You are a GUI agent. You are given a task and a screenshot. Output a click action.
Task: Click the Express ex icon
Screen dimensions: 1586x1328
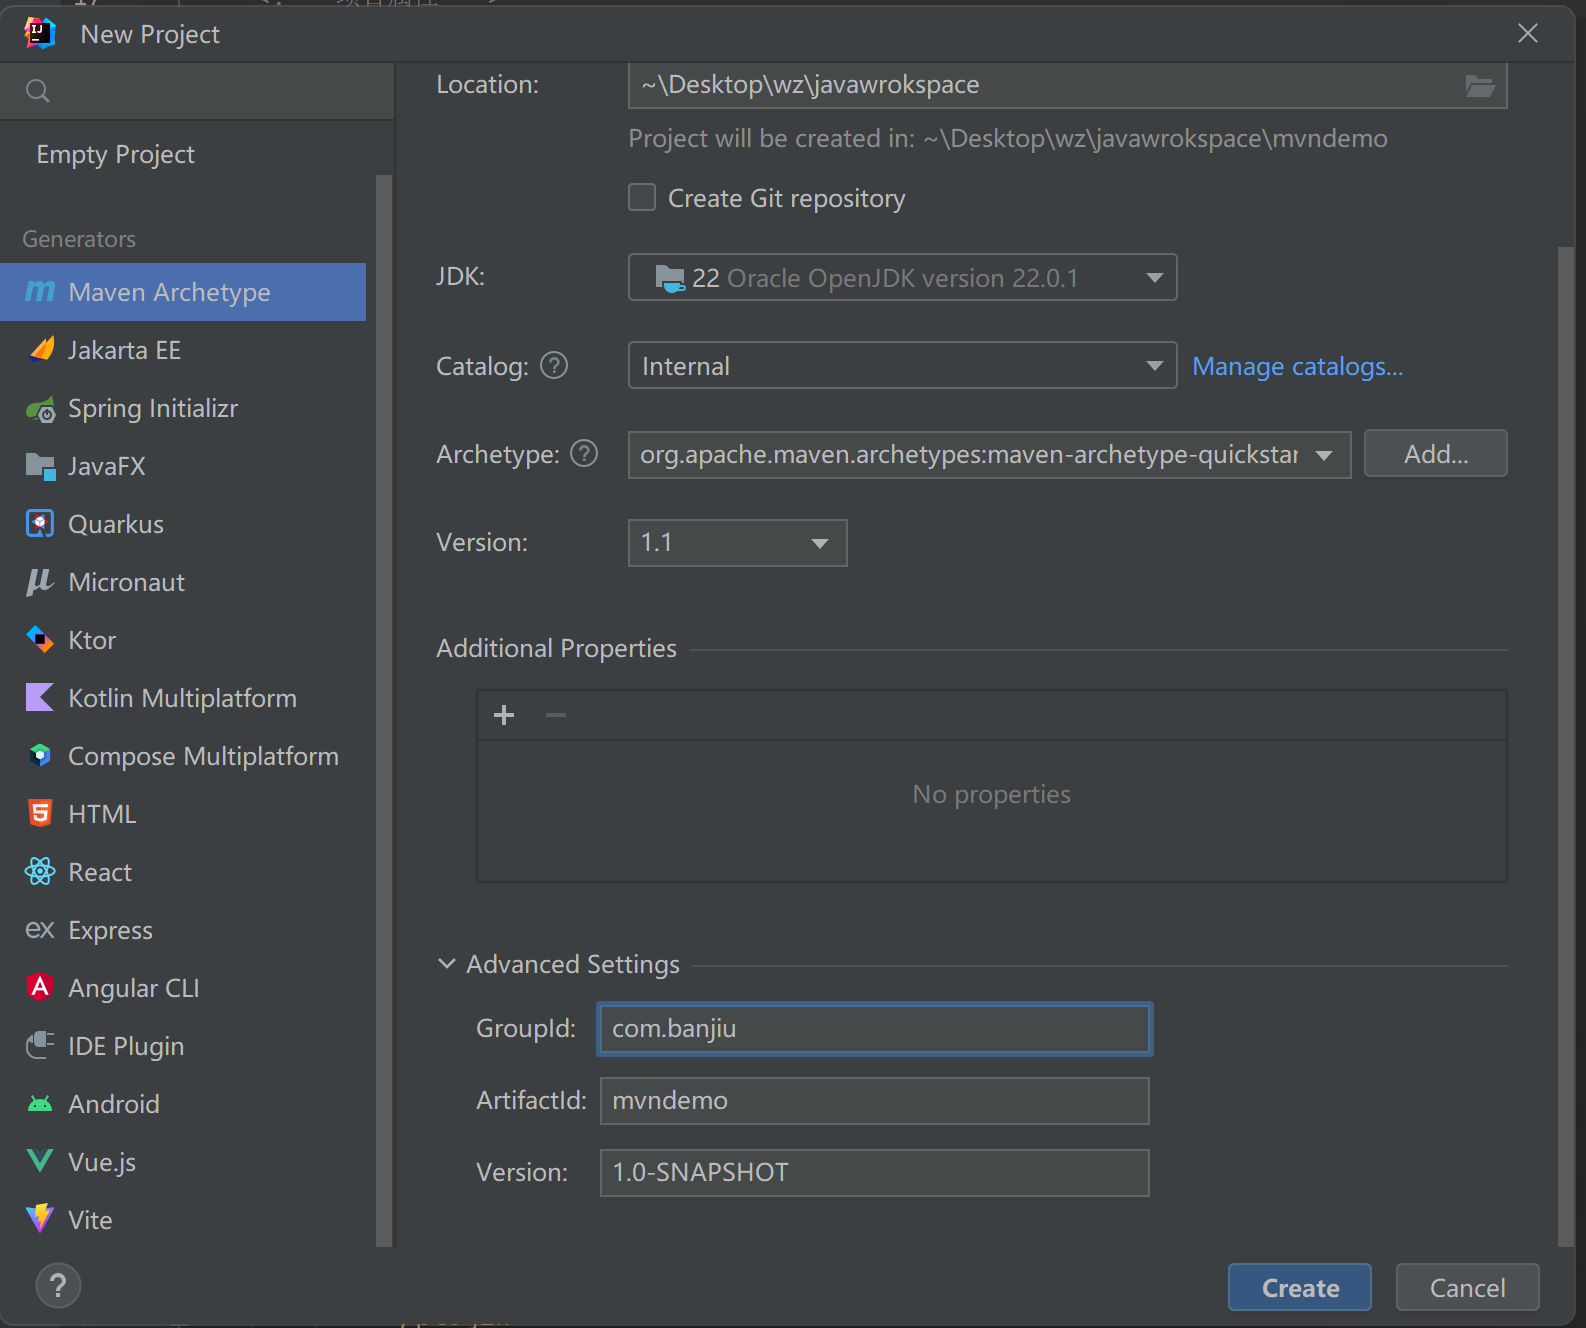pos(40,930)
